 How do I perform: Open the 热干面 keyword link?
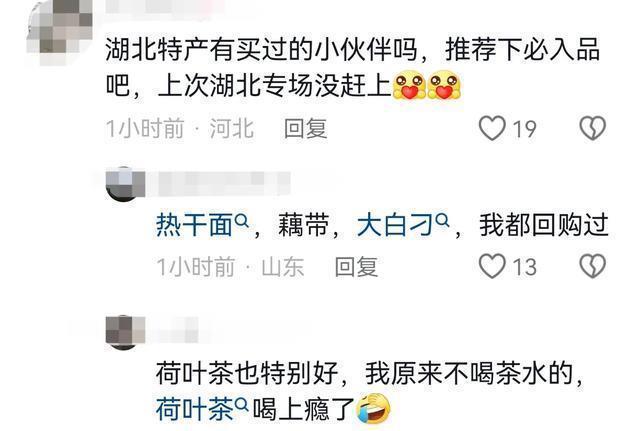point(194,225)
